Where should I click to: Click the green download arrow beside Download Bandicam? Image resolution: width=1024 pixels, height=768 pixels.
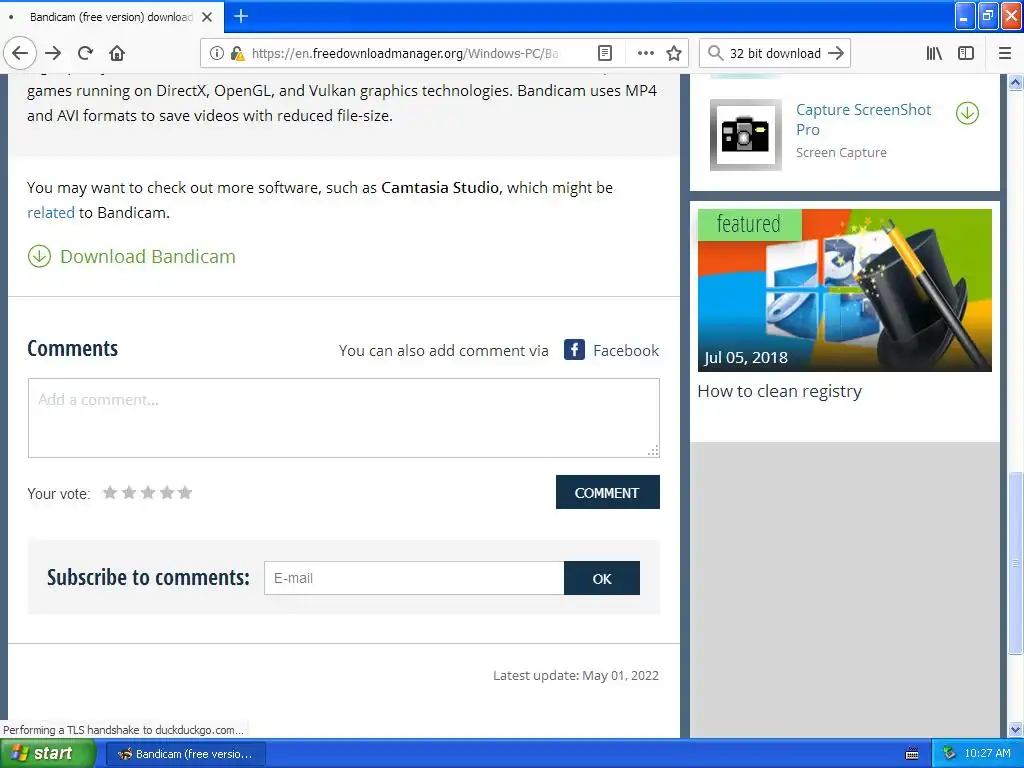pos(39,257)
